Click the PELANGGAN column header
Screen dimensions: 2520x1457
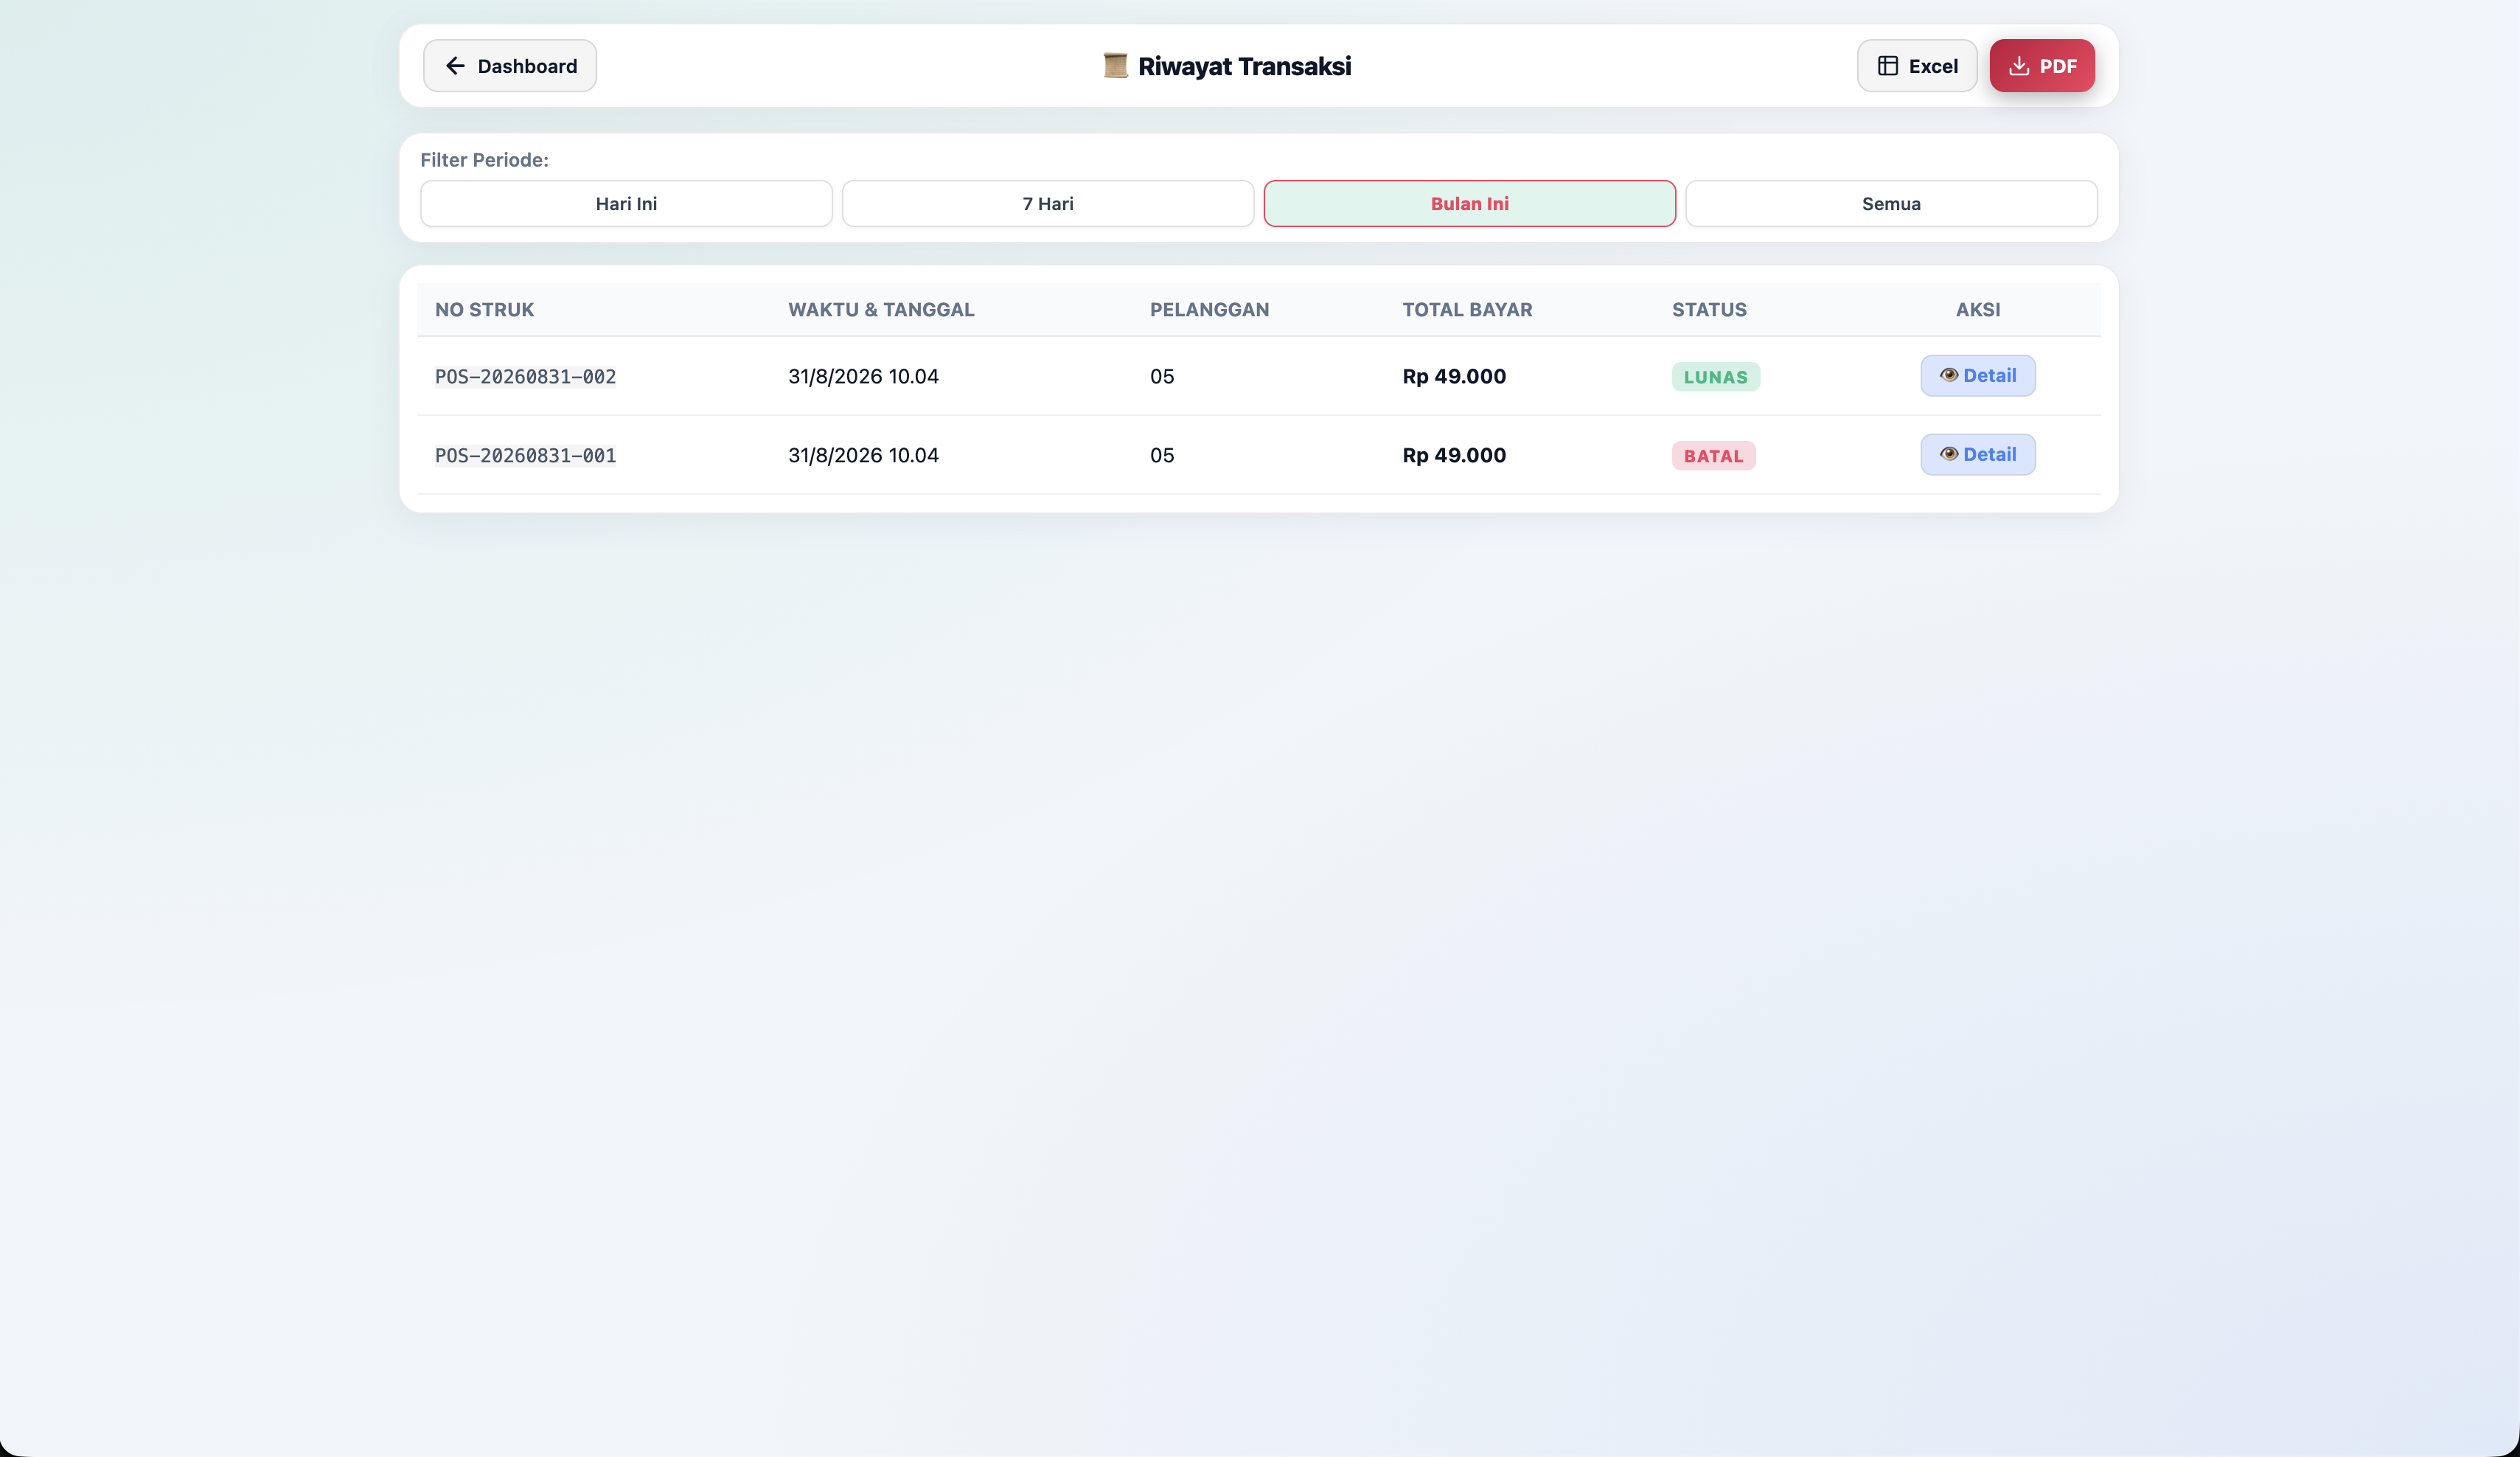click(1209, 310)
